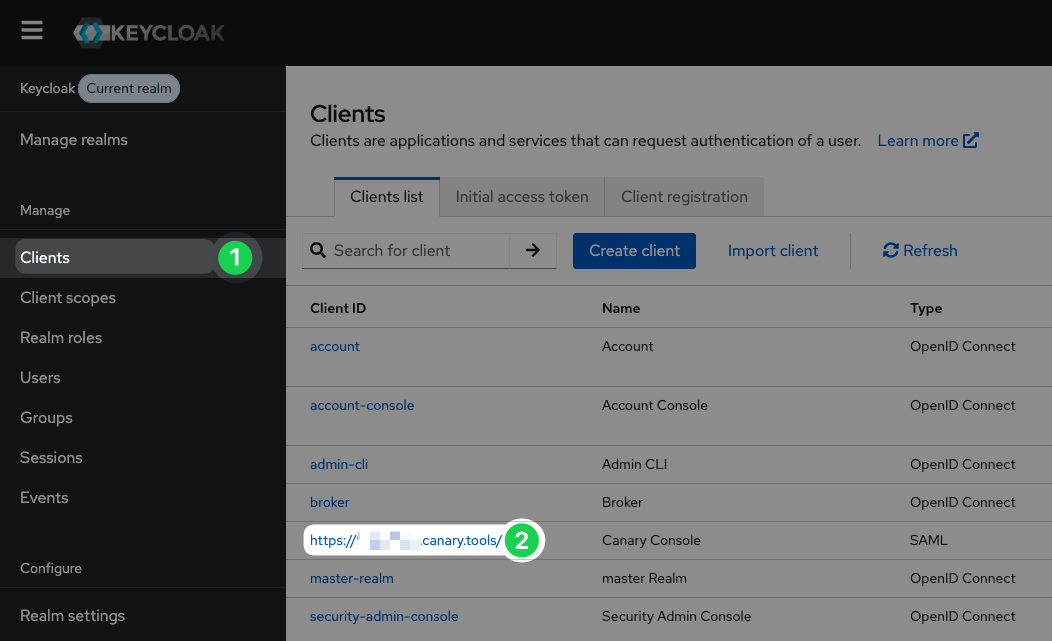Image resolution: width=1052 pixels, height=641 pixels.
Task: Open the Learn more external link icon
Action: pyautogui.click(x=971, y=140)
